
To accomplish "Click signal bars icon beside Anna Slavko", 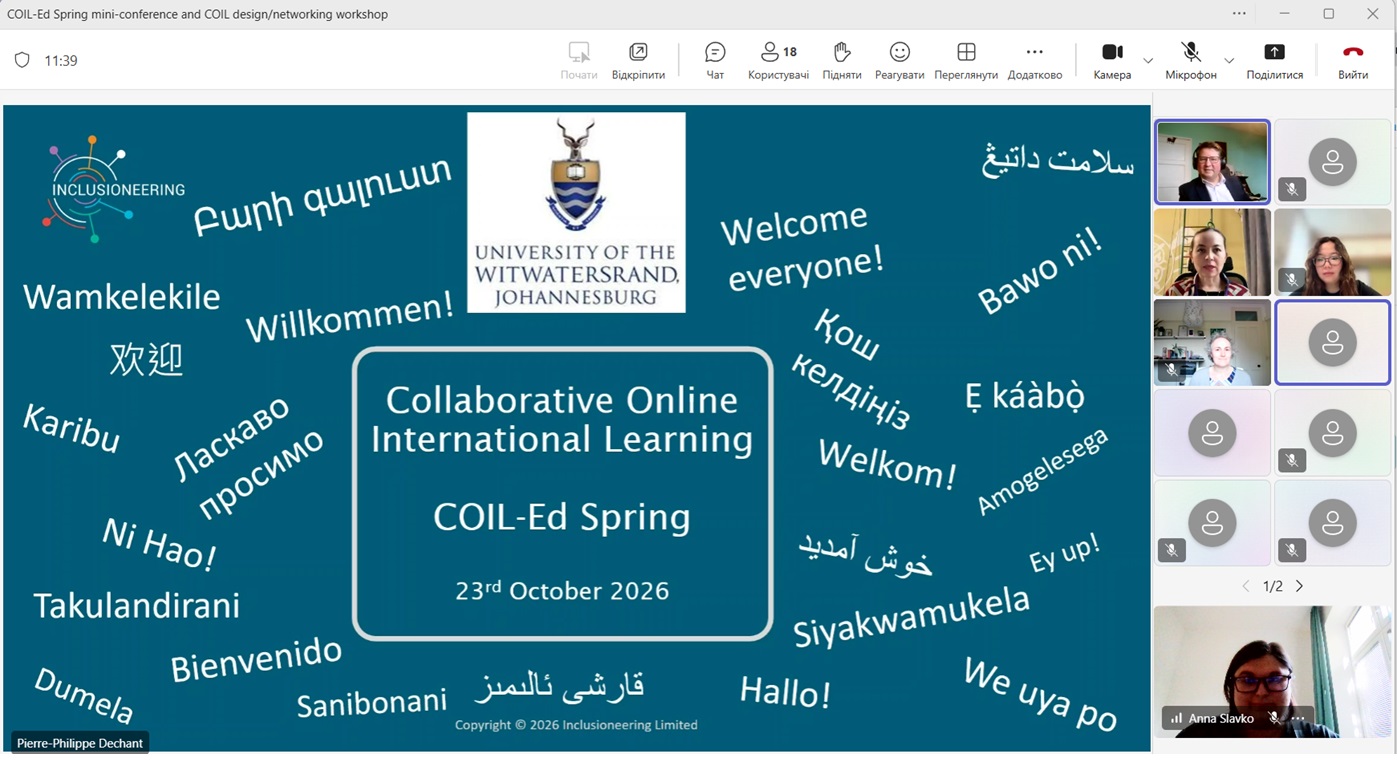I will click(x=1176, y=718).
